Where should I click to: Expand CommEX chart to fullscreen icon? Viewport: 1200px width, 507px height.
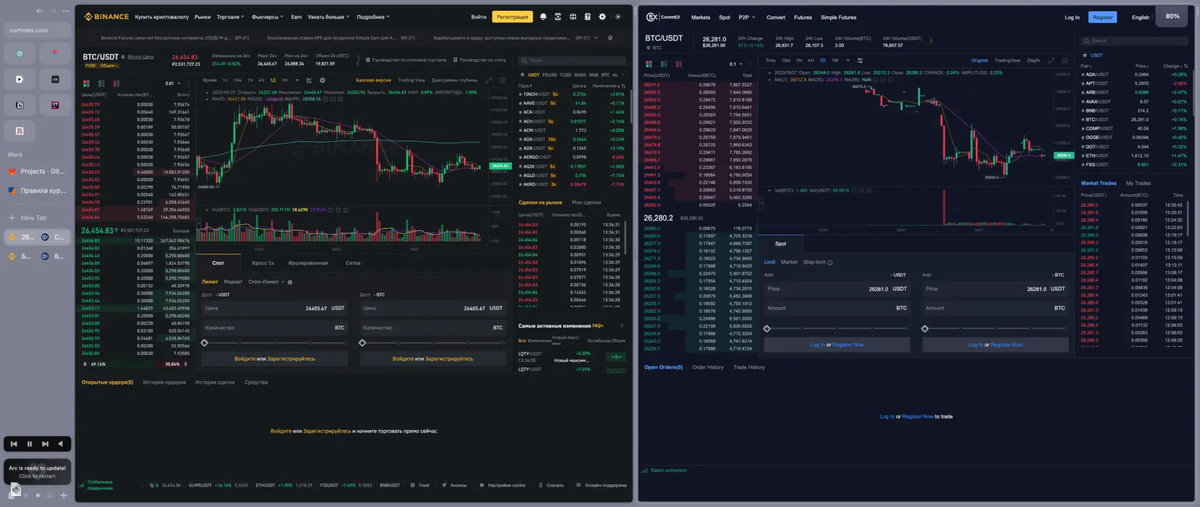(1051, 60)
